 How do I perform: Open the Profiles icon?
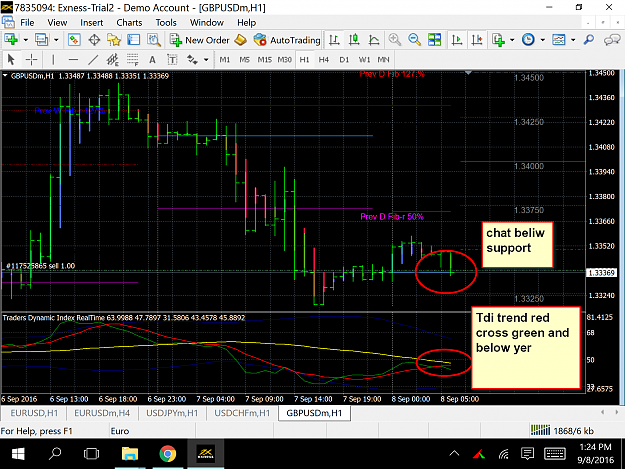click(x=41, y=39)
